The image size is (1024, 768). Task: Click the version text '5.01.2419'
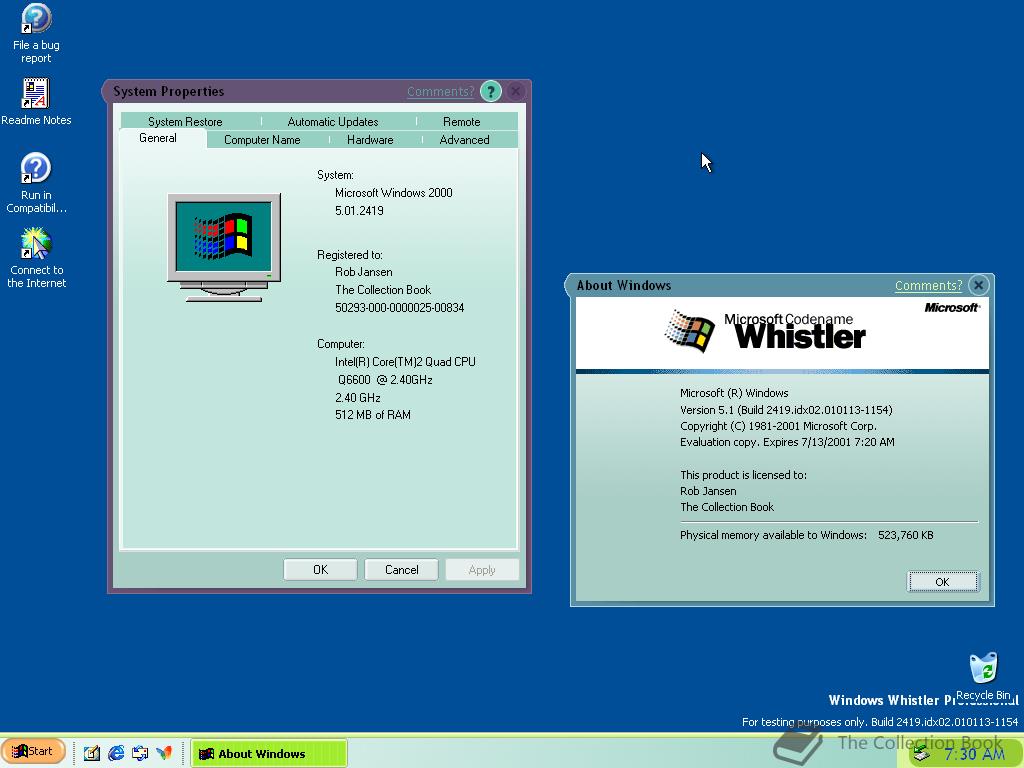pos(359,210)
